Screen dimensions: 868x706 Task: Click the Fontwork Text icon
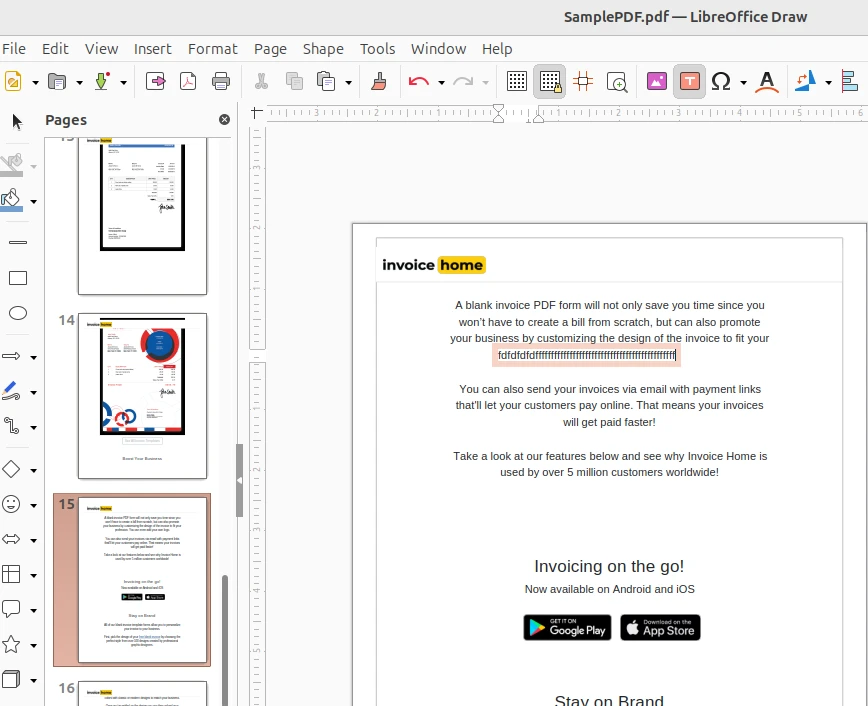[x=767, y=81]
